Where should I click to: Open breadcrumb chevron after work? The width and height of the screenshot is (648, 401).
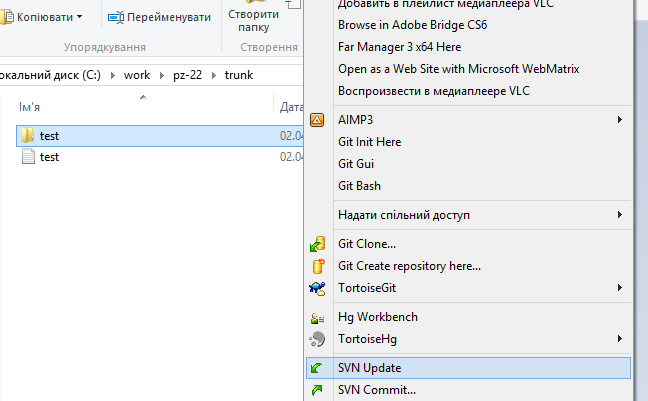tap(162, 75)
